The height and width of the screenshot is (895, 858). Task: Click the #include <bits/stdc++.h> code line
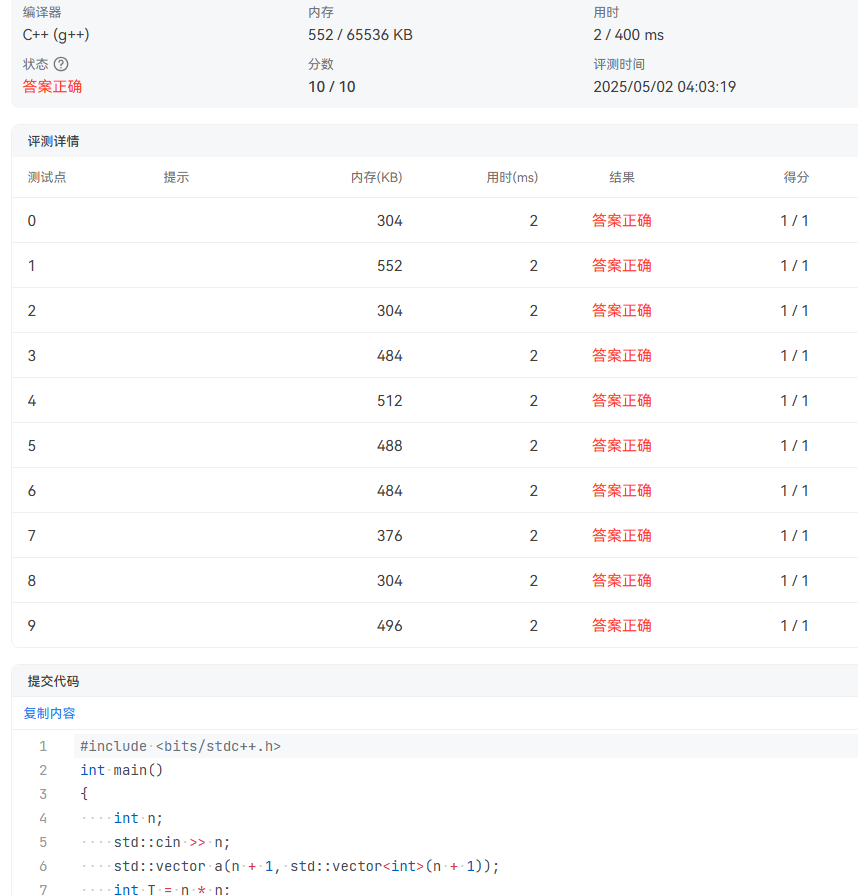pos(182,745)
